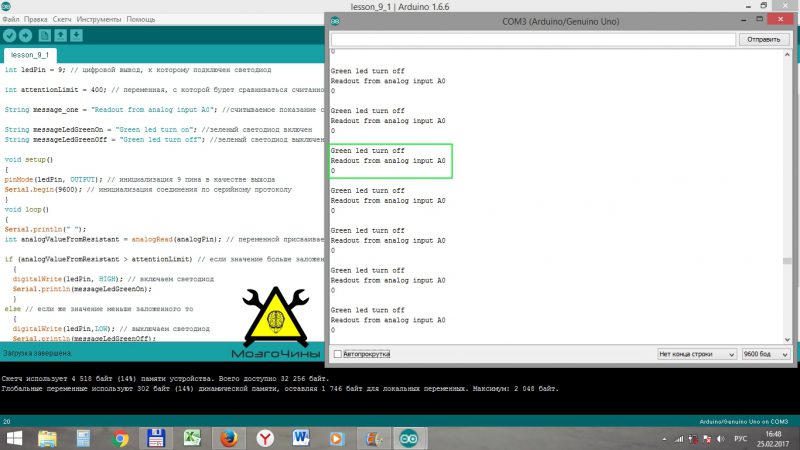800x450 pixels.
Task: Click the 'void loop()' code line
Action: [27, 209]
